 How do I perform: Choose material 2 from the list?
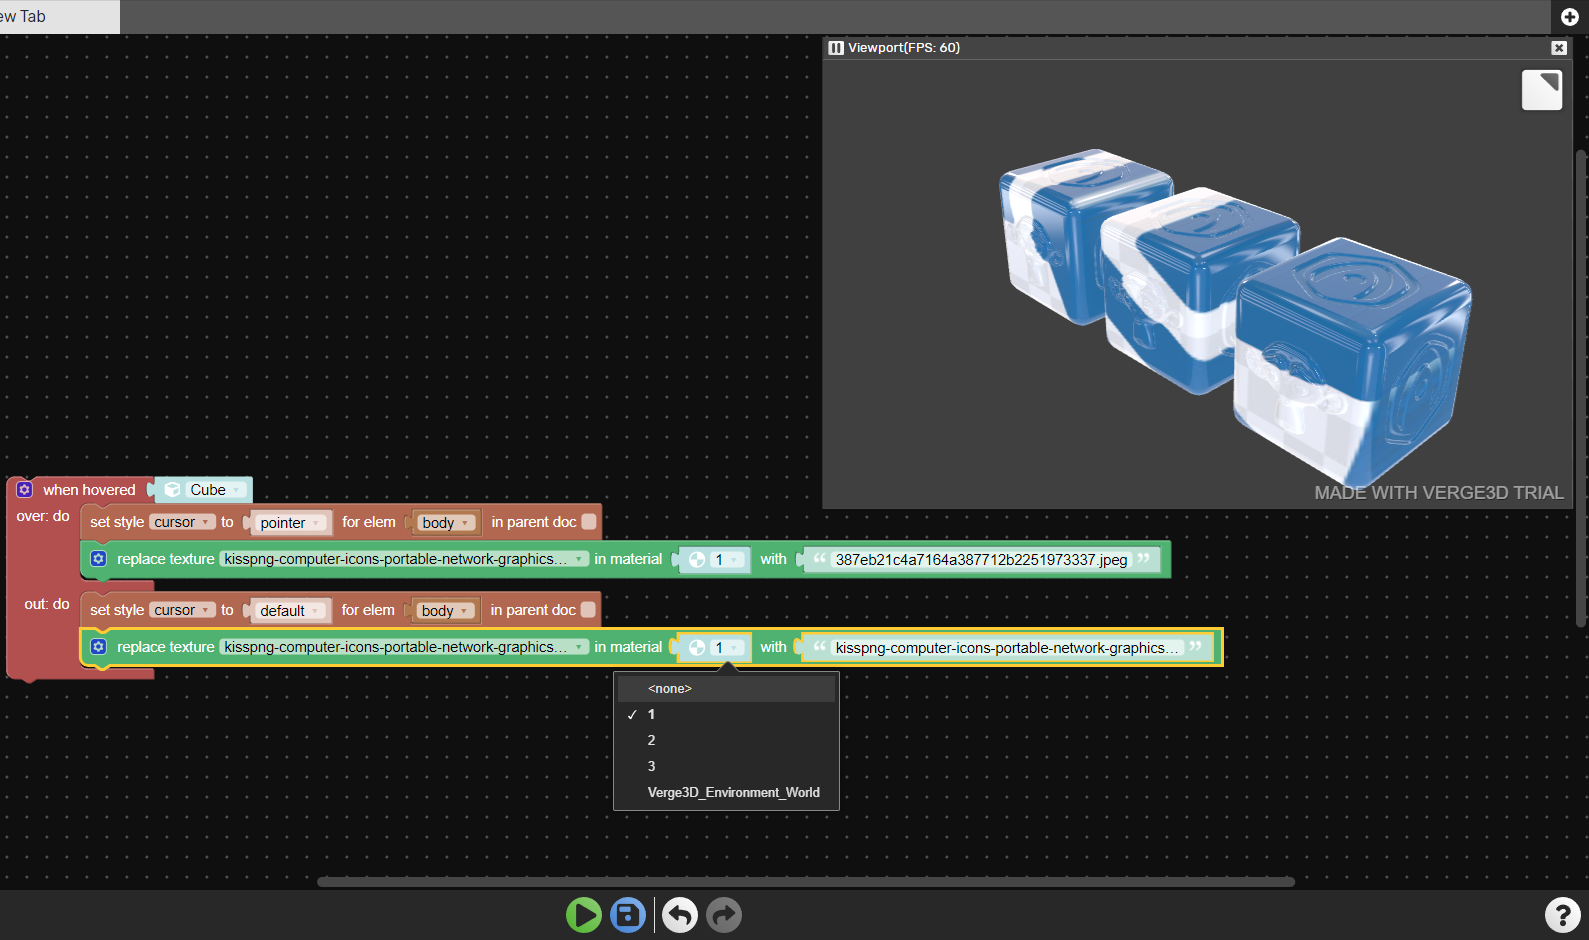coord(726,741)
